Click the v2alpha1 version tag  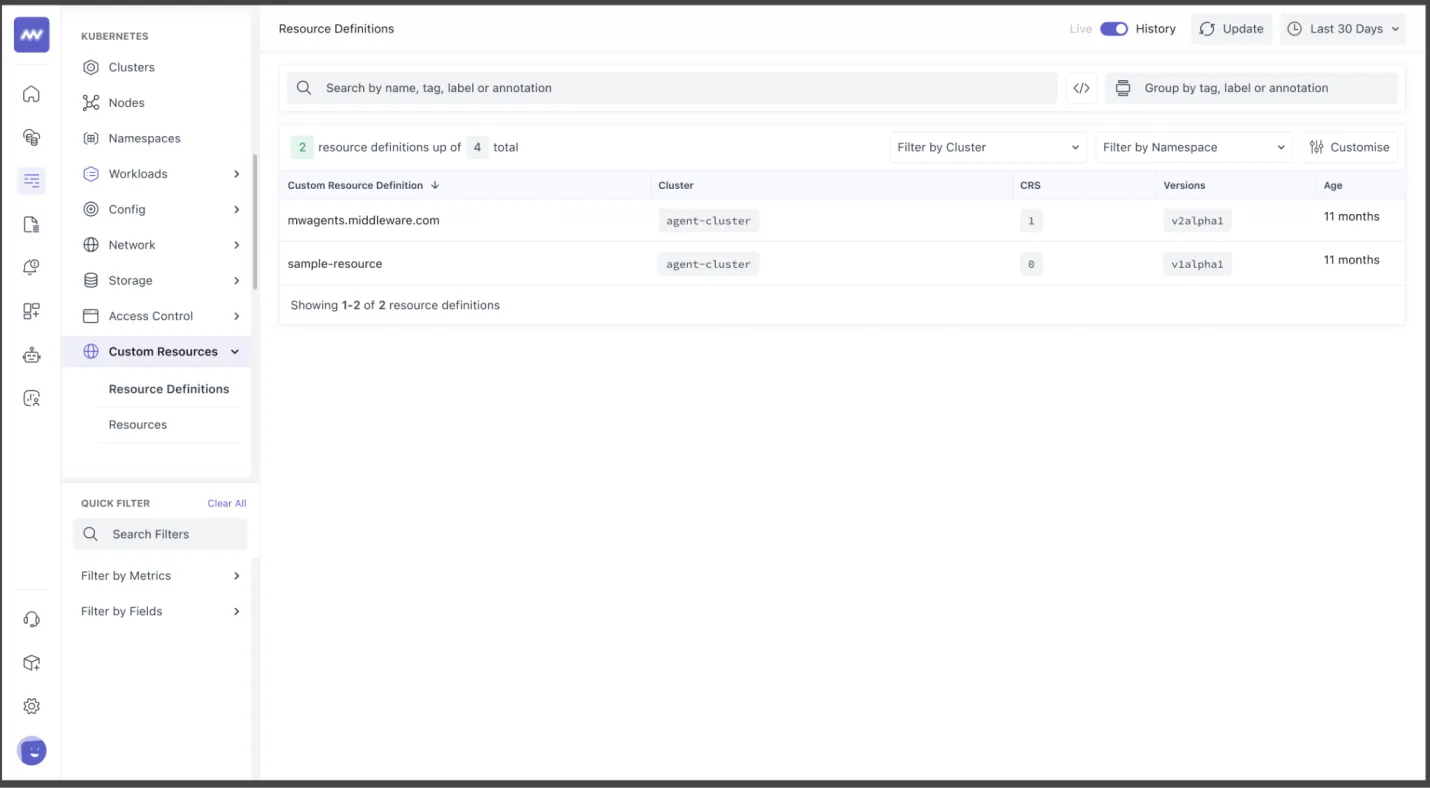[1197, 221]
